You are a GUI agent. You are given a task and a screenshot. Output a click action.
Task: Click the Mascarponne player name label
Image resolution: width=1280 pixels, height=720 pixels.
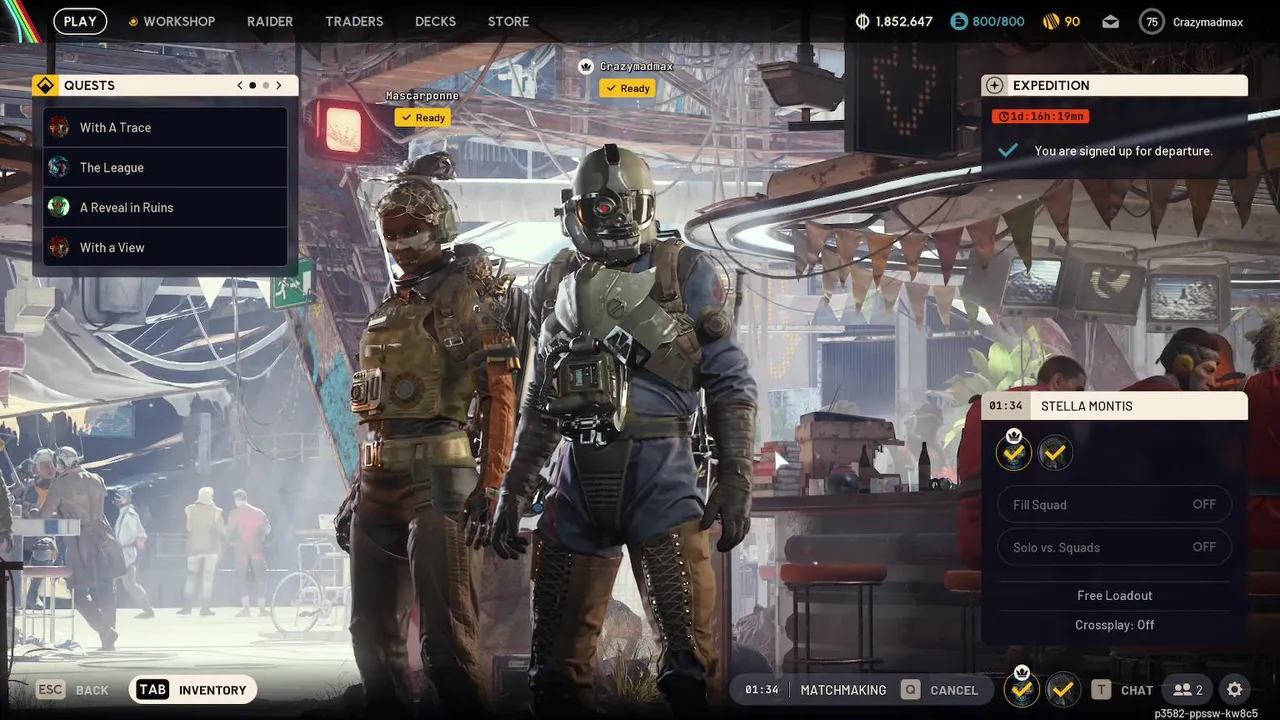coord(423,96)
